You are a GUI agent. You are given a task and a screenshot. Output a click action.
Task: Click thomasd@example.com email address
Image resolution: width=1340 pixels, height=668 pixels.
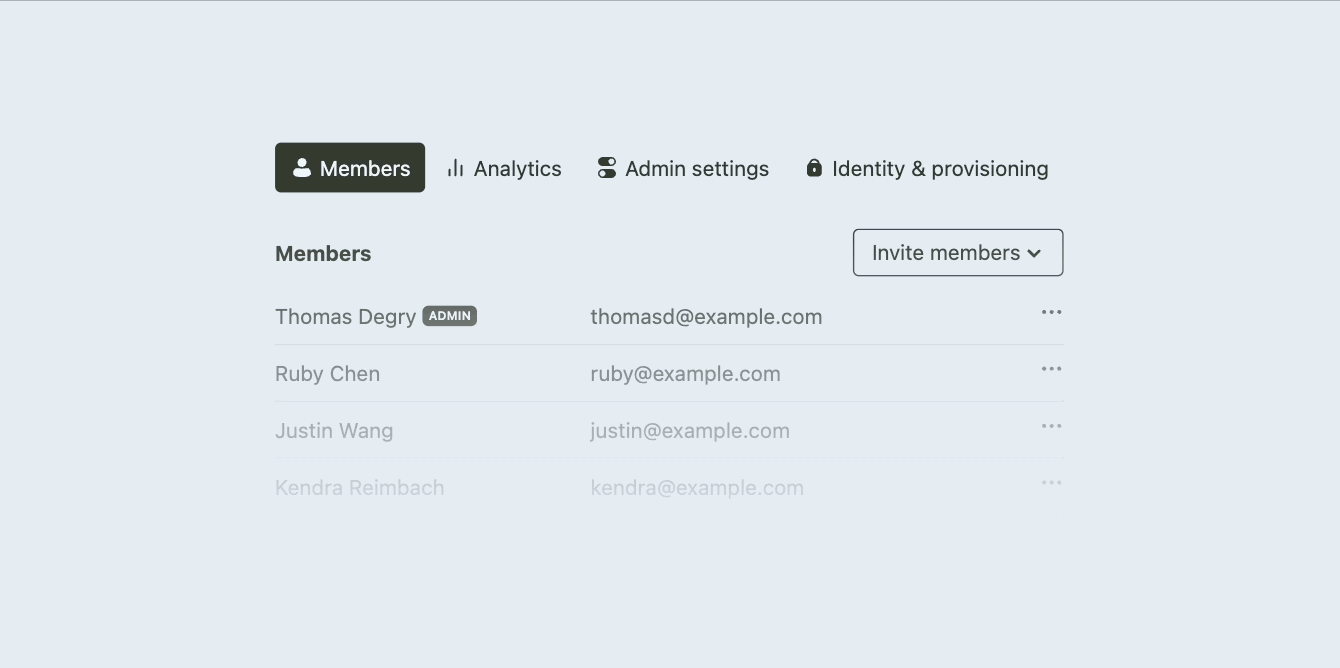[x=706, y=317]
